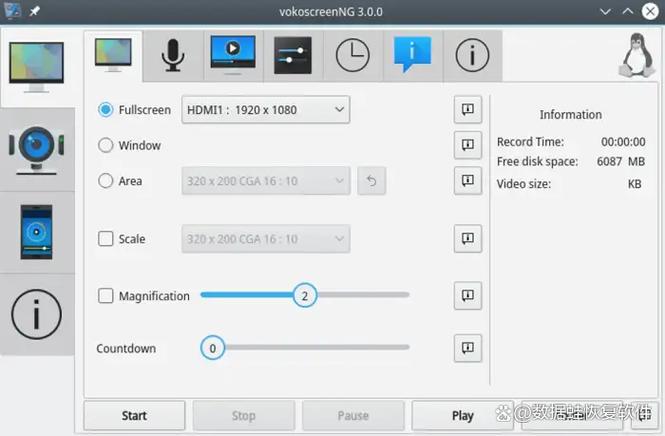The width and height of the screenshot is (665, 436).
Task: Click the Record Time value 00:00:00
Action: coord(623,142)
